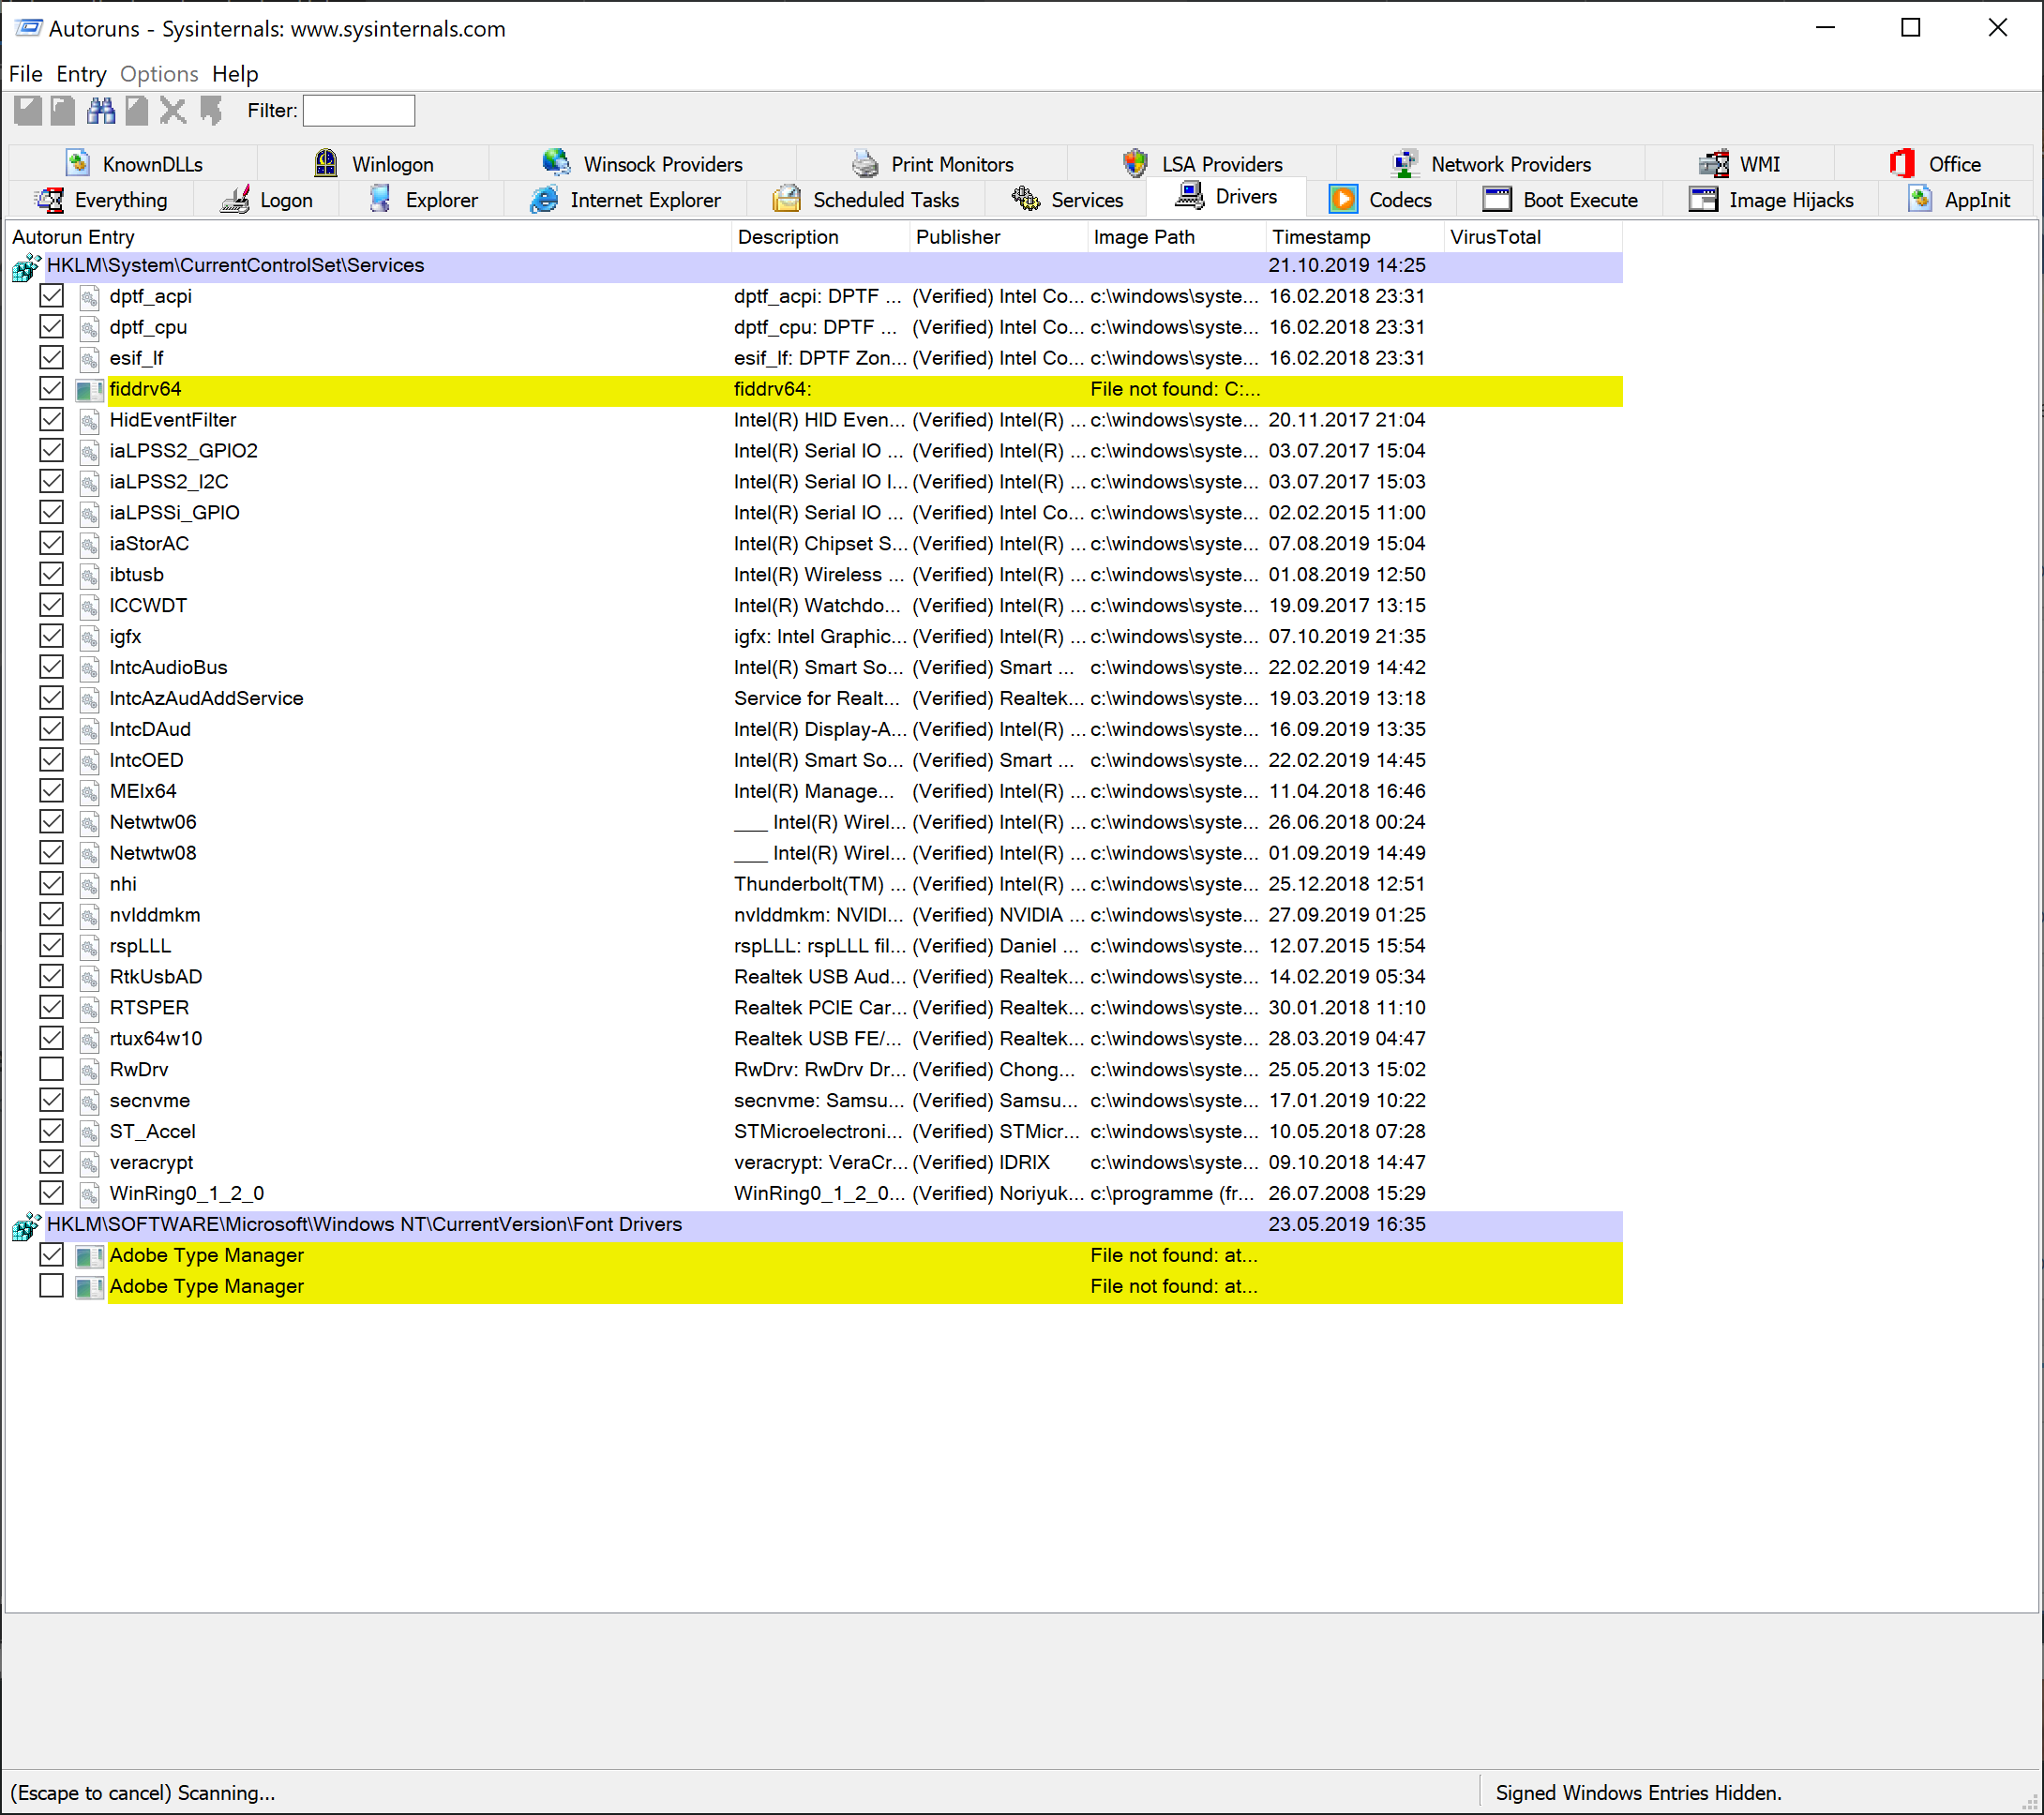Sort by the VirusTotal column header
This screenshot has width=2044, height=1815.
(1533, 237)
